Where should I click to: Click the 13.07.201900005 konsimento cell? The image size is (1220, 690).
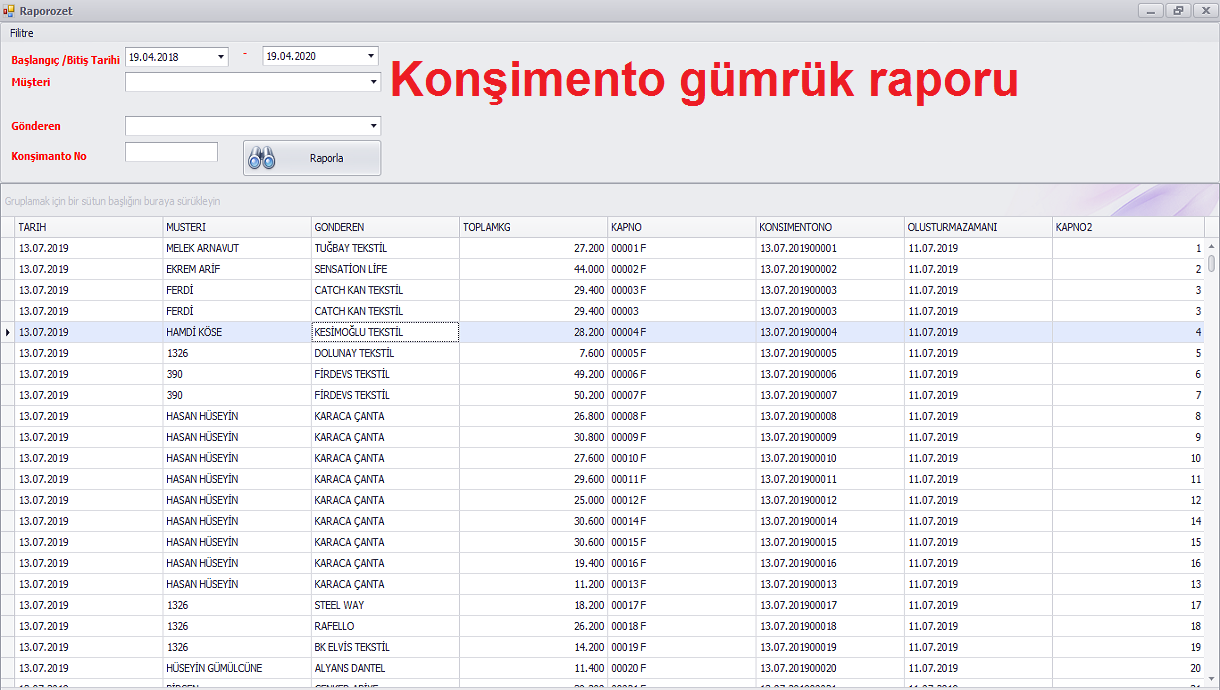(830, 353)
